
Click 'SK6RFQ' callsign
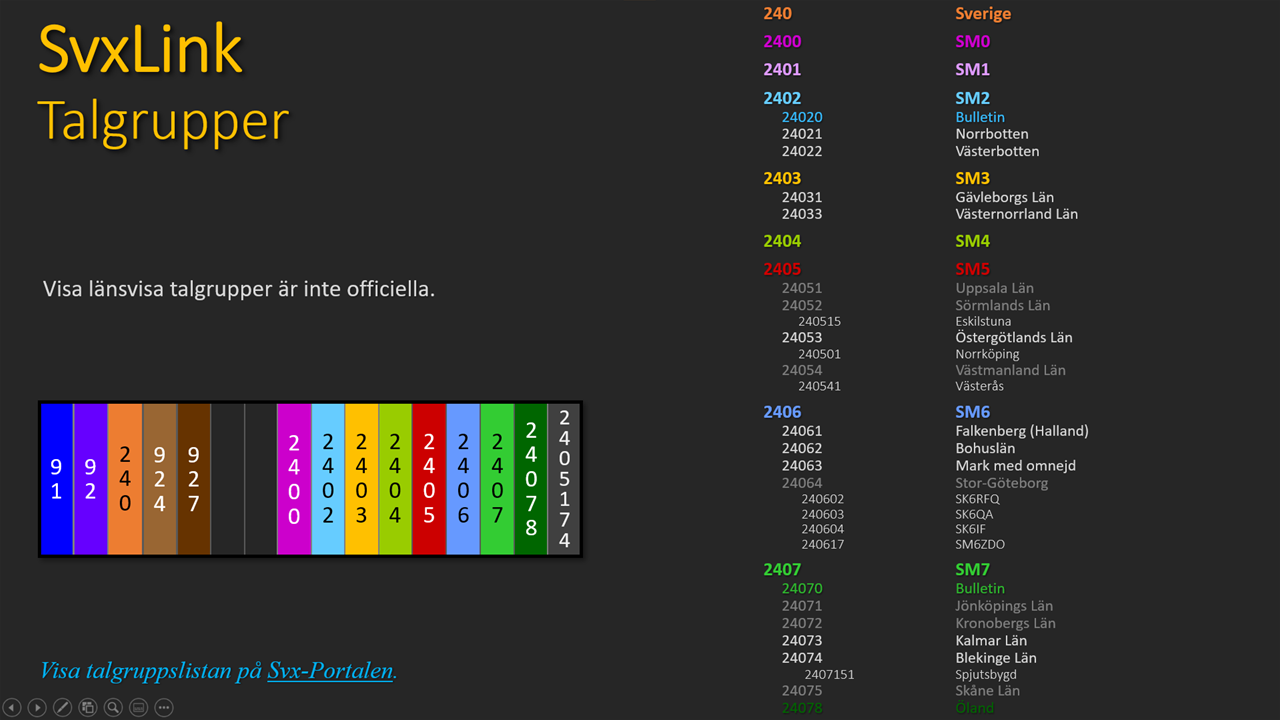(x=977, y=499)
